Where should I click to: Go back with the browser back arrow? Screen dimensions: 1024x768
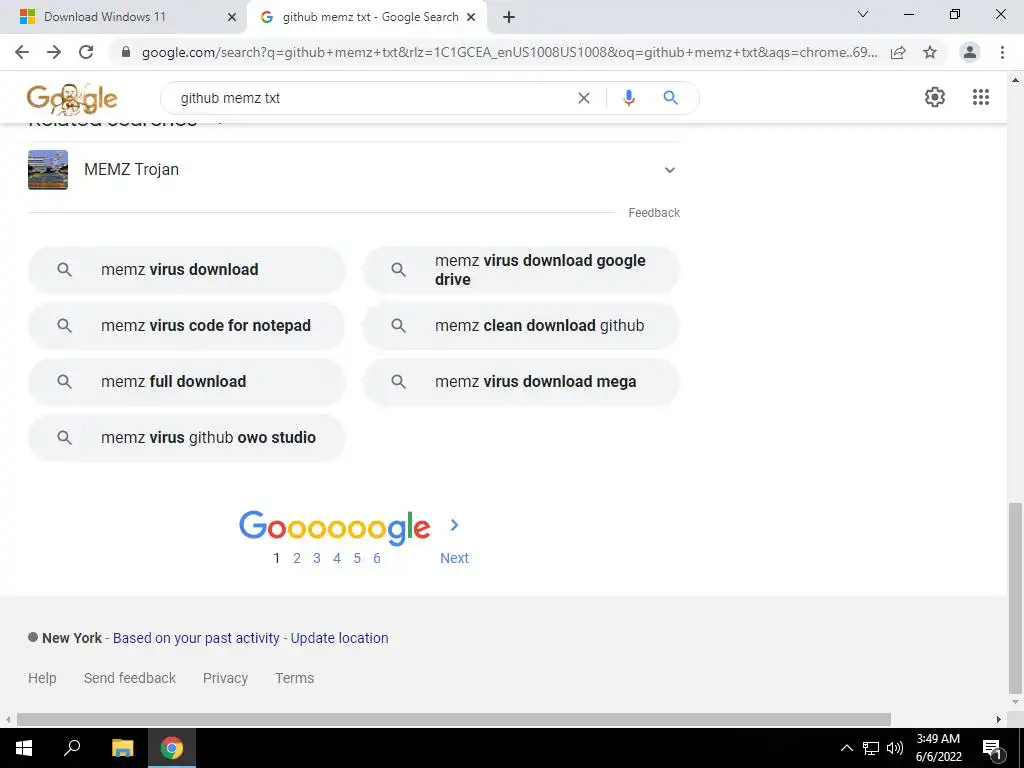click(22, 52)
